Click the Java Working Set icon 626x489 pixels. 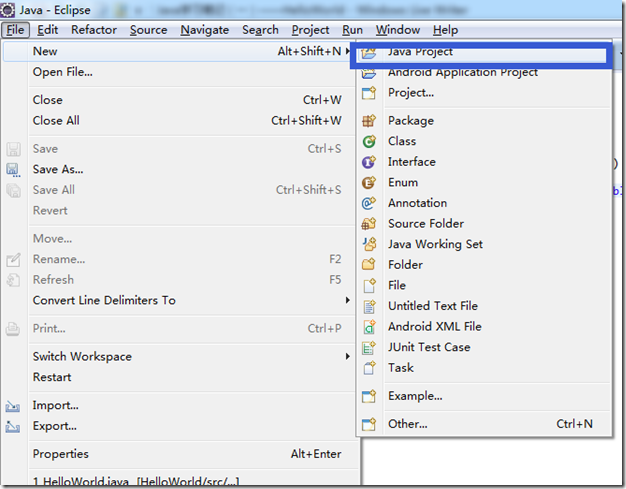pyautogui.click(x=369, y=244)
